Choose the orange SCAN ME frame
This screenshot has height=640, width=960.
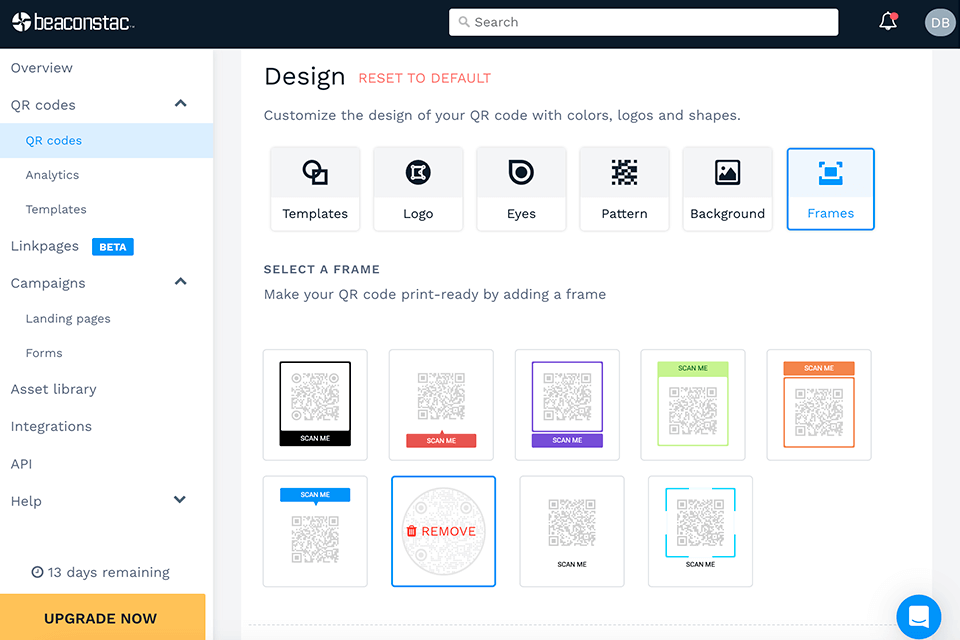819,405
